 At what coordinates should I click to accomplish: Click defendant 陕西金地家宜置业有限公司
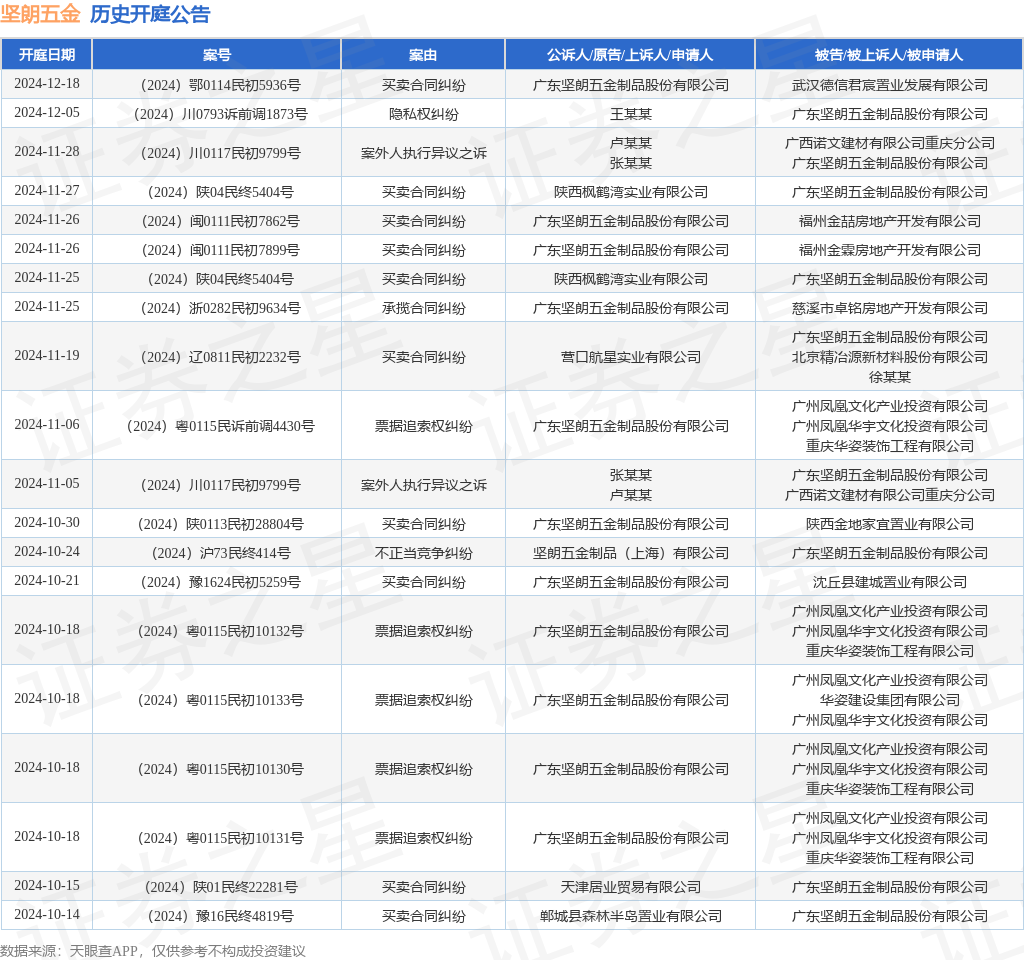(x=889, y=524)
